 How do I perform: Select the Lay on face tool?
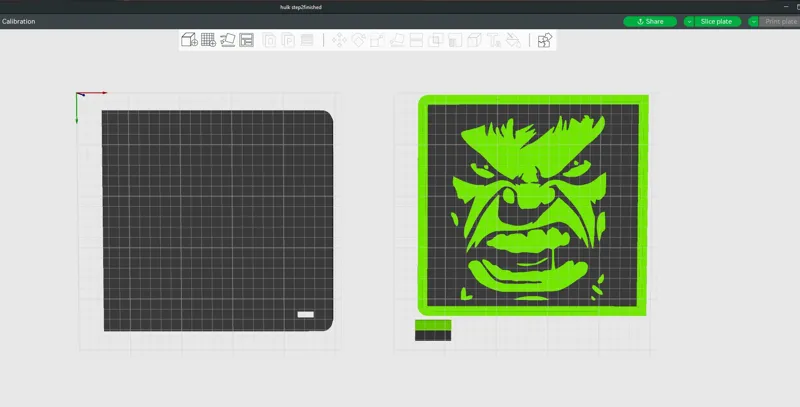397,40
